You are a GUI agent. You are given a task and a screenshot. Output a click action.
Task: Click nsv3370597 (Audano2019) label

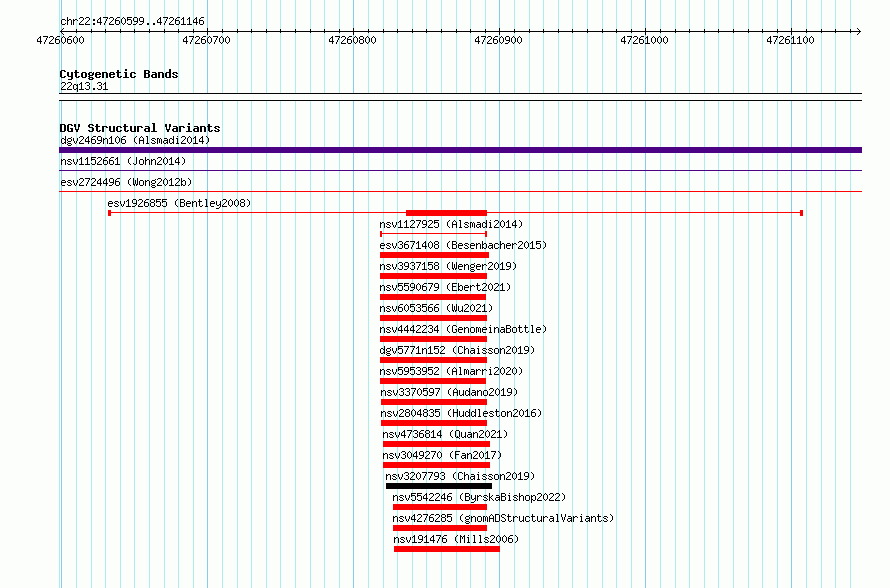449,392
